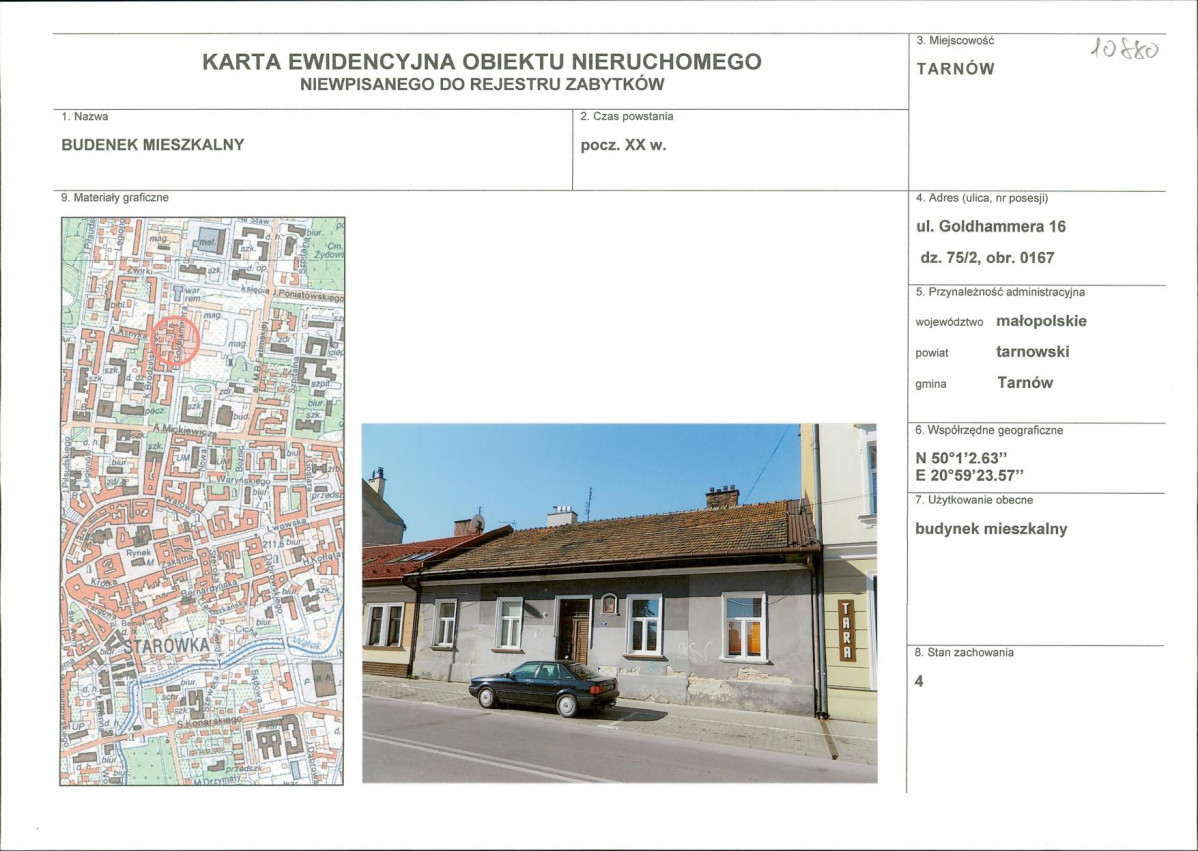Viewport: 1198px width, 851px height.
Task: Select the gmina value "Tarnów"
Action: (x=1025, y=383)
